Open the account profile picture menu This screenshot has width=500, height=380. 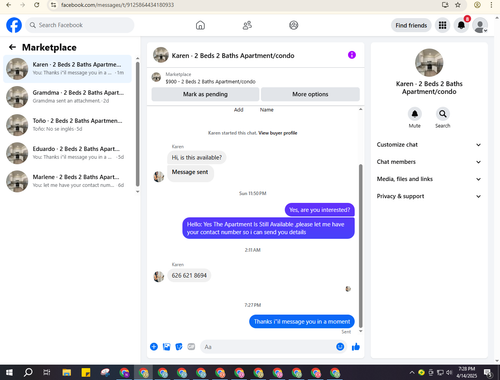coord(480,25)
